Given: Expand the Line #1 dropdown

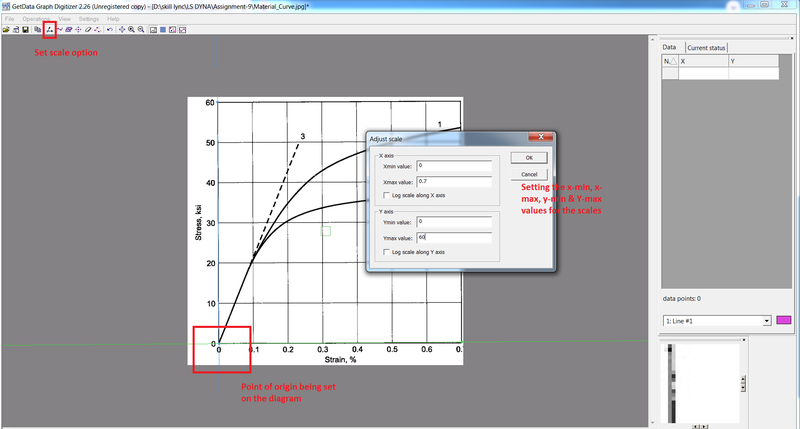Looking at the screenshot, I should [x=767, y=320].
